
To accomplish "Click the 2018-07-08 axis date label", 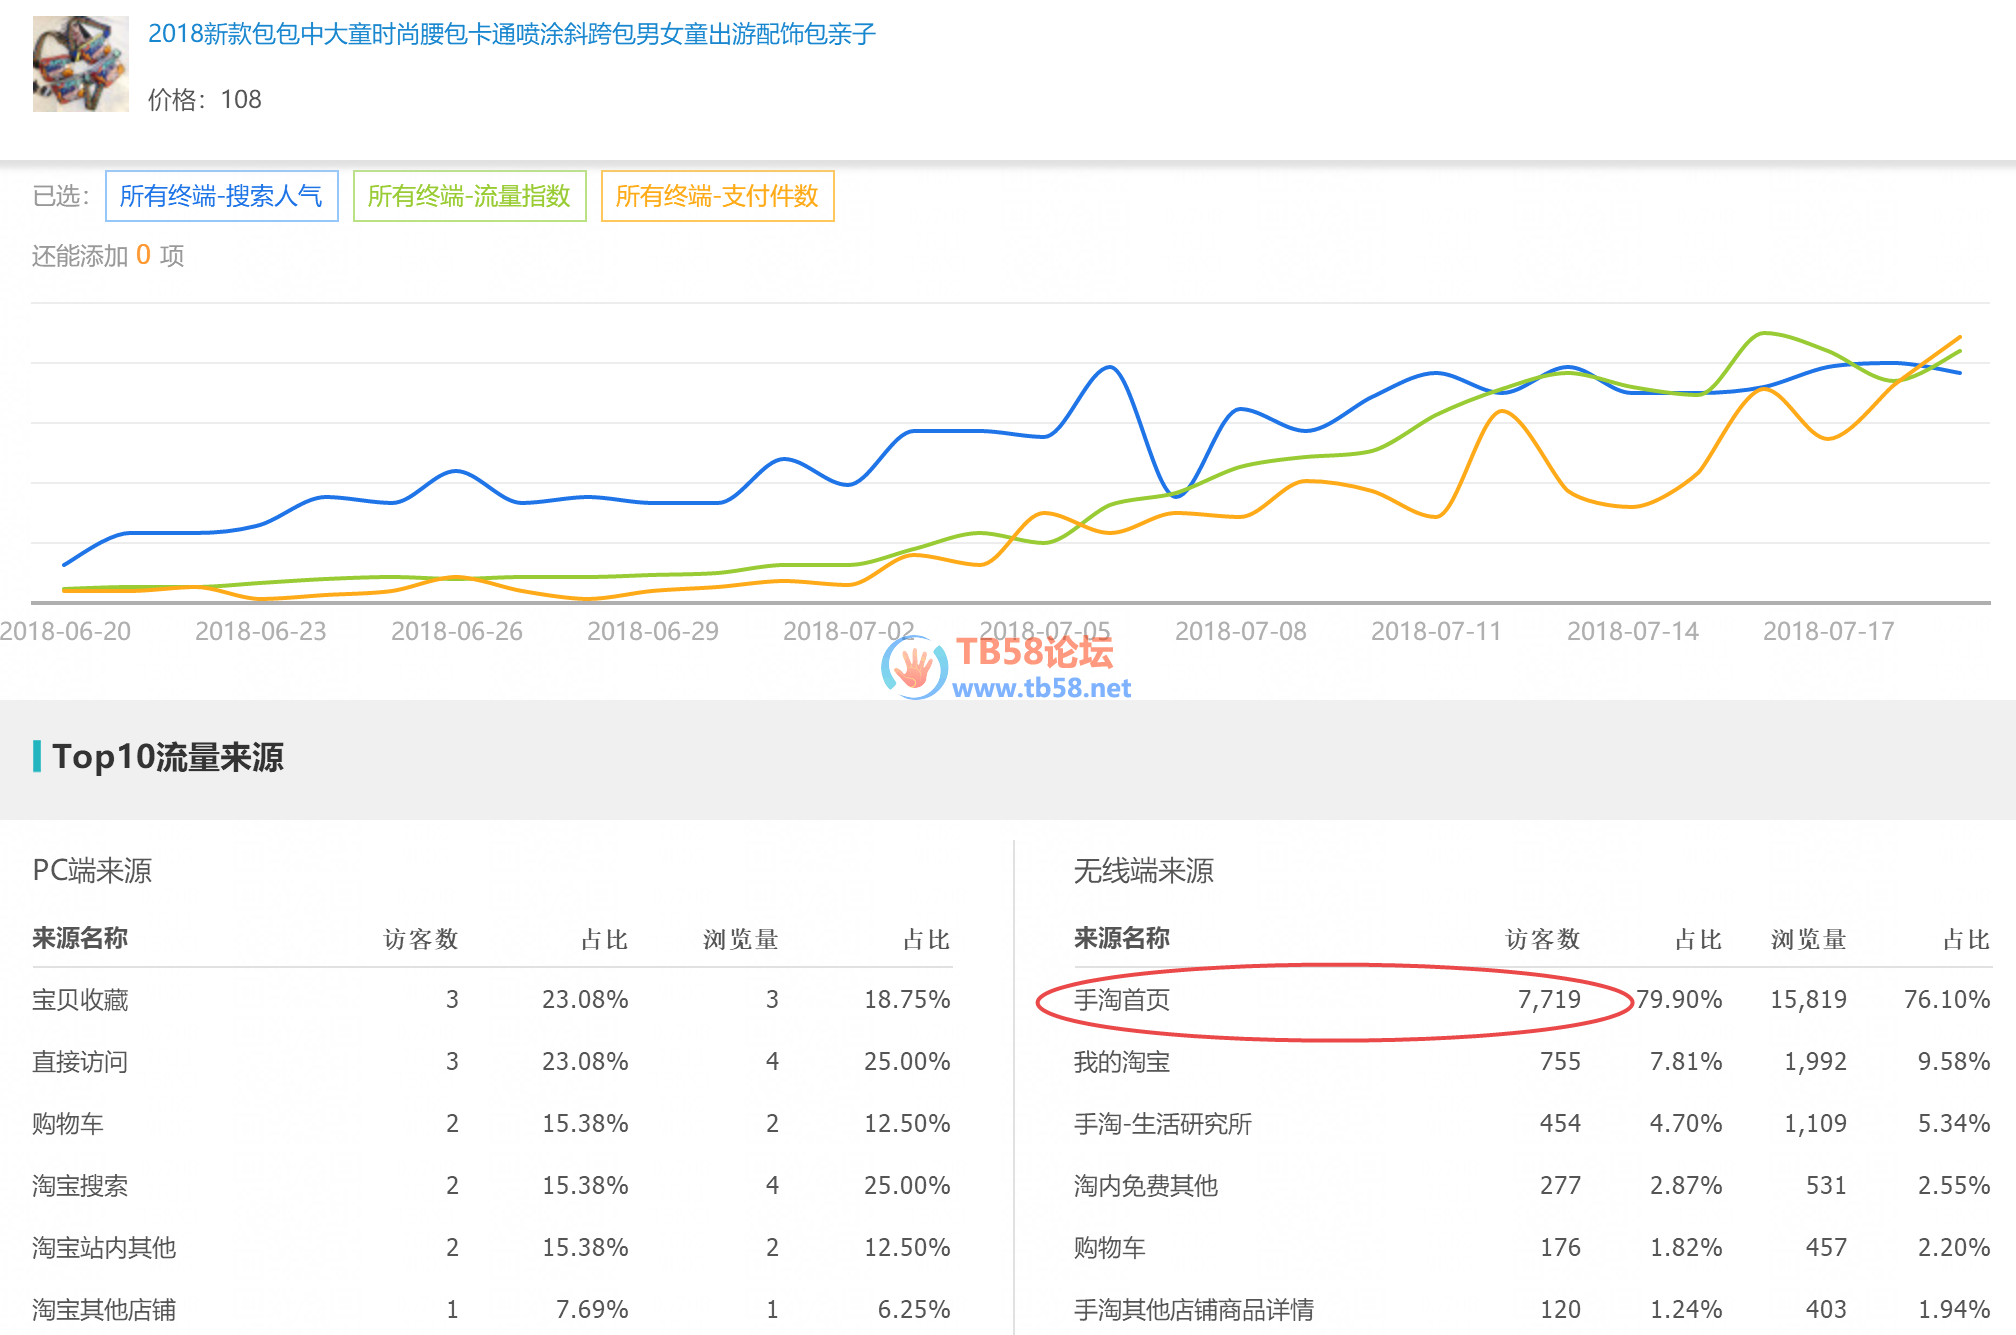I will 1241,631.
